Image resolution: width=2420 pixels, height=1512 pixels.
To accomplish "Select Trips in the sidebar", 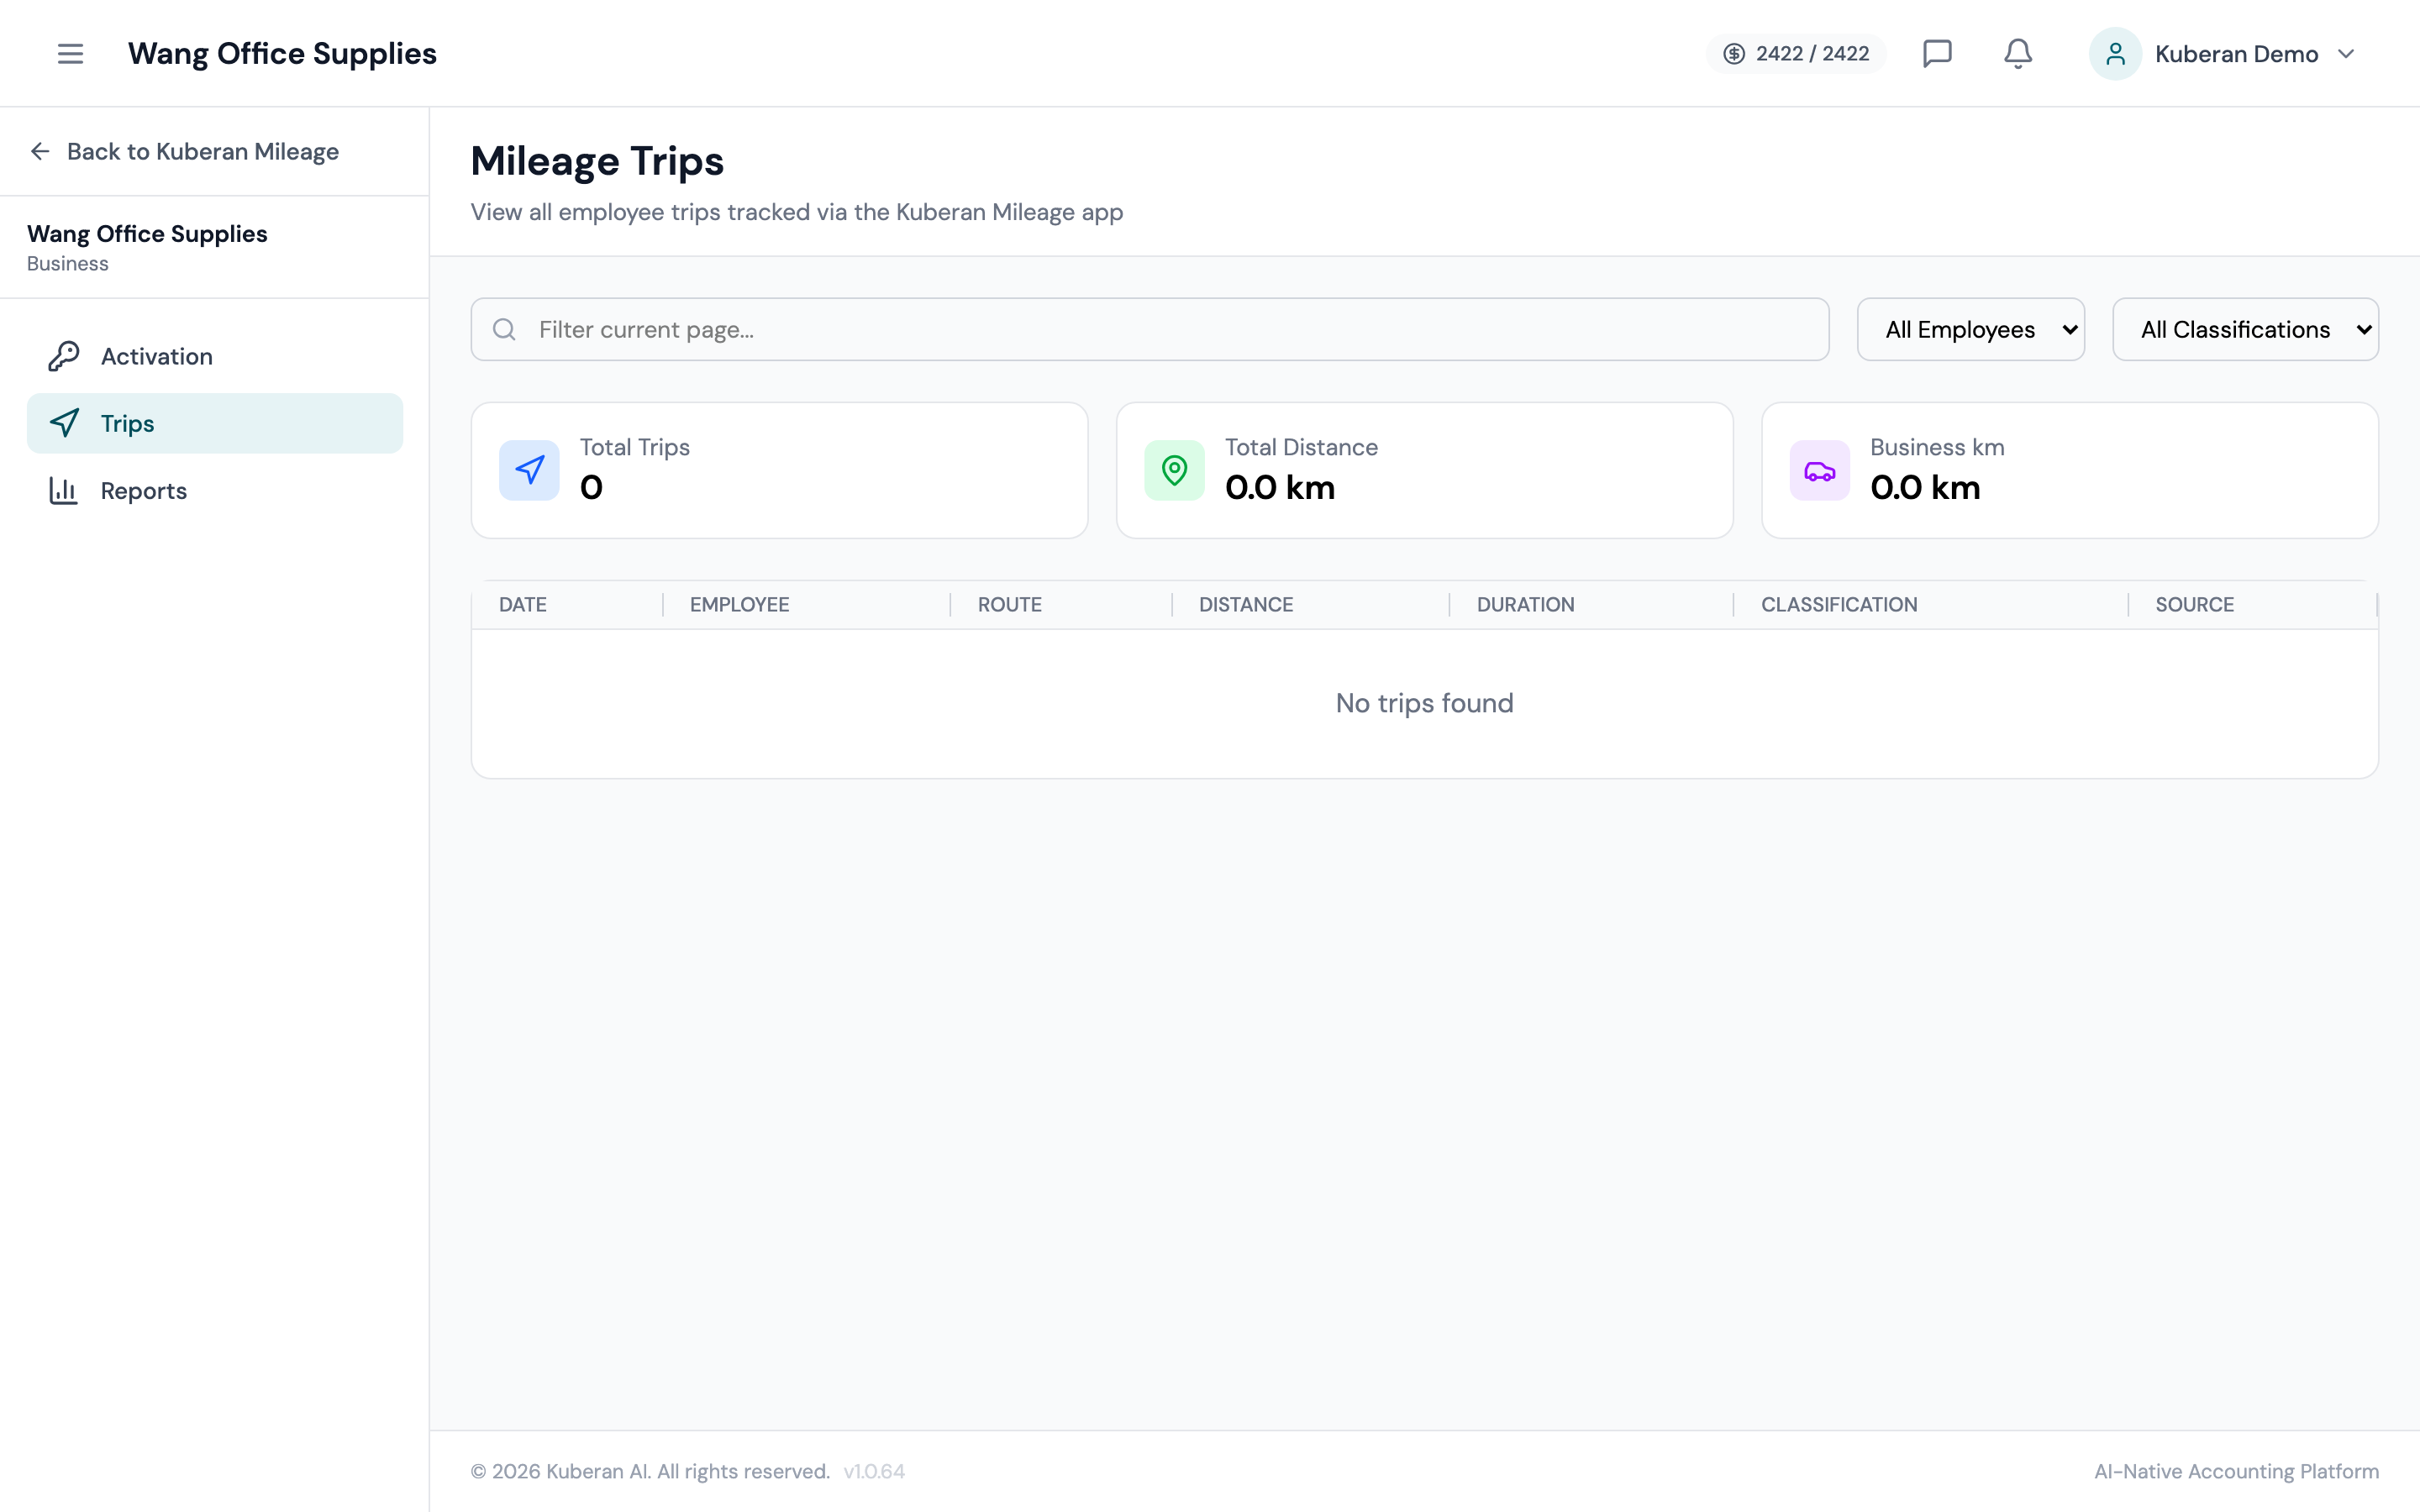I will click(x=215, y=423).
